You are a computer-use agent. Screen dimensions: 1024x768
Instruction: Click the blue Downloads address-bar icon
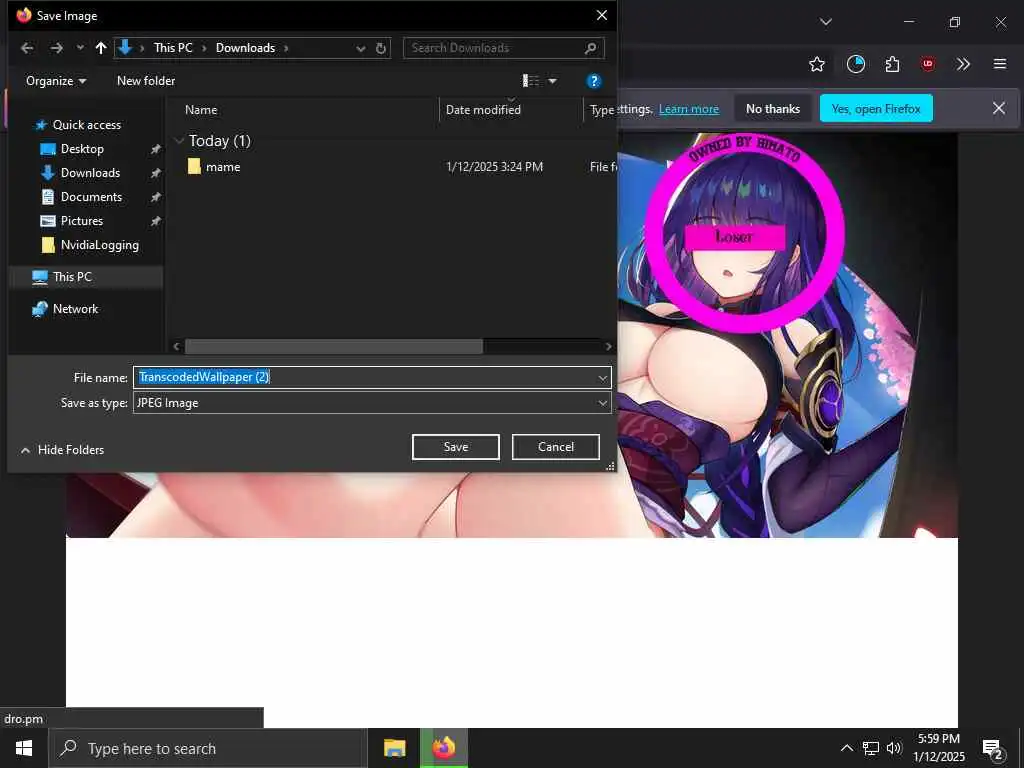click(x=125, y=47)
